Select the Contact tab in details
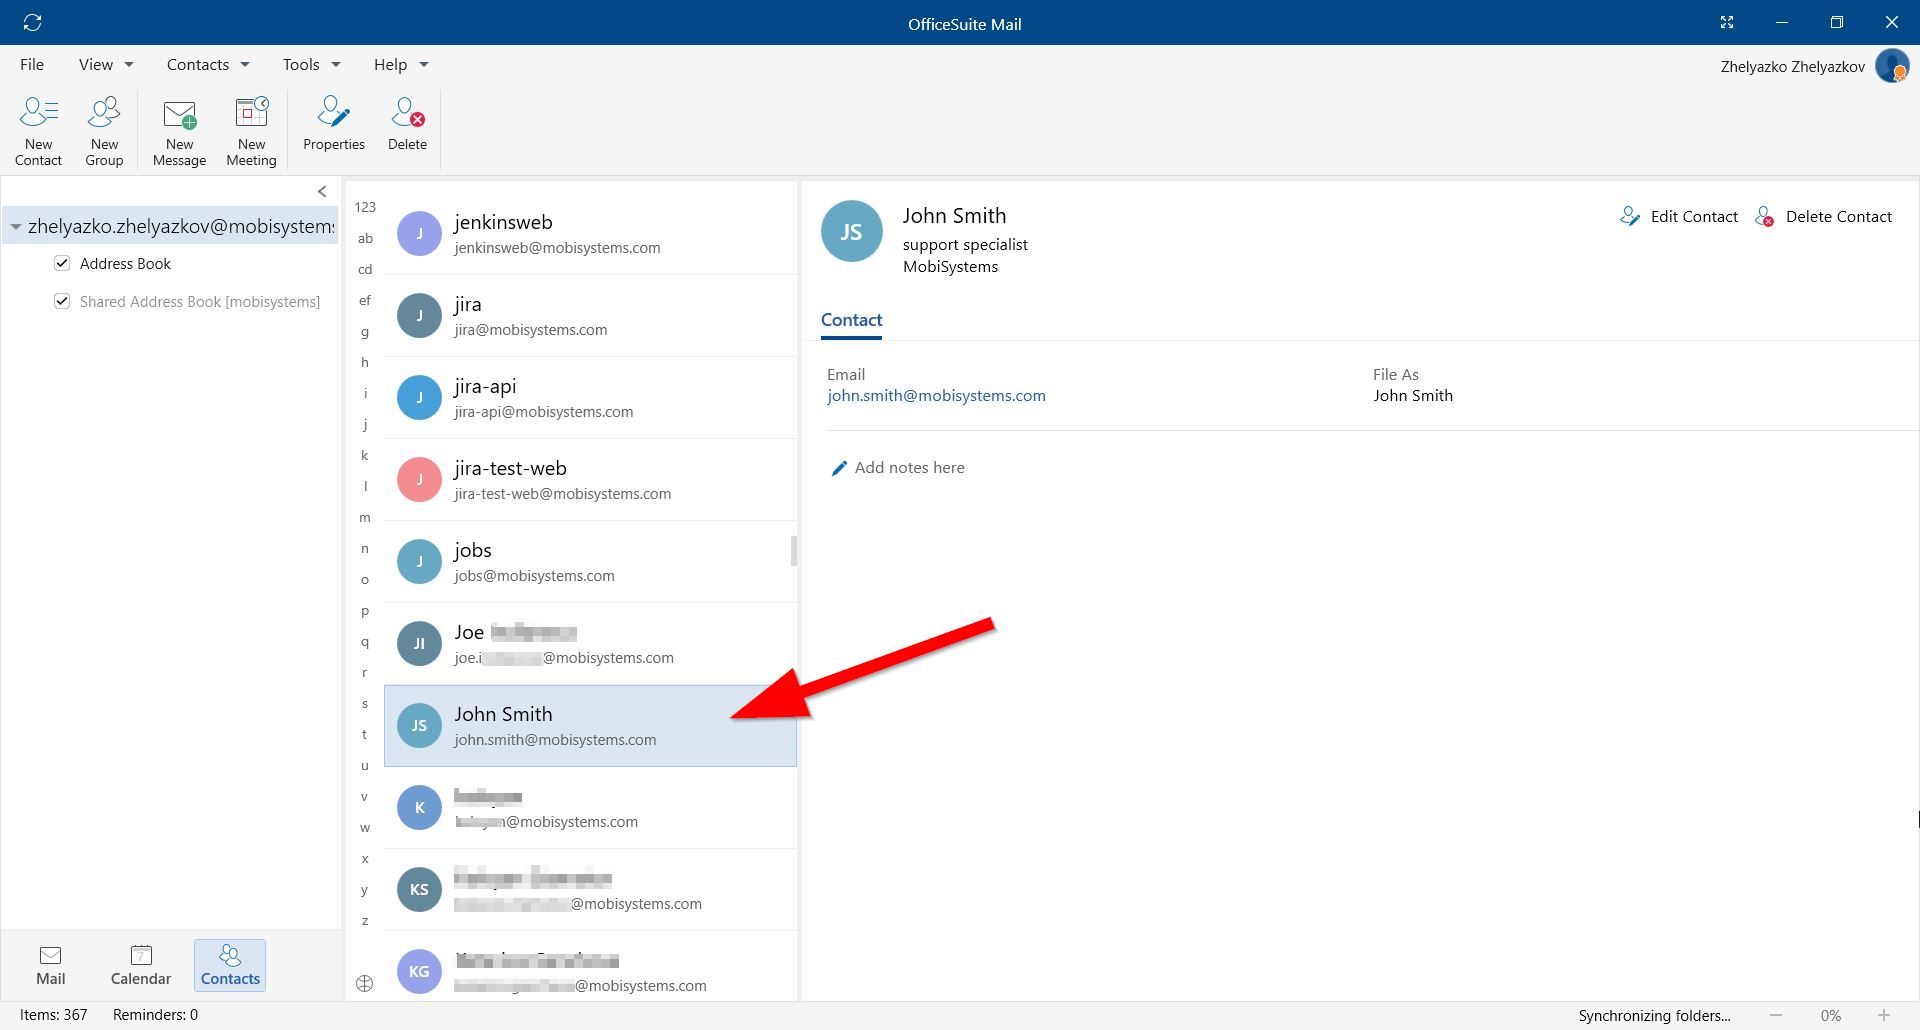 851,320
